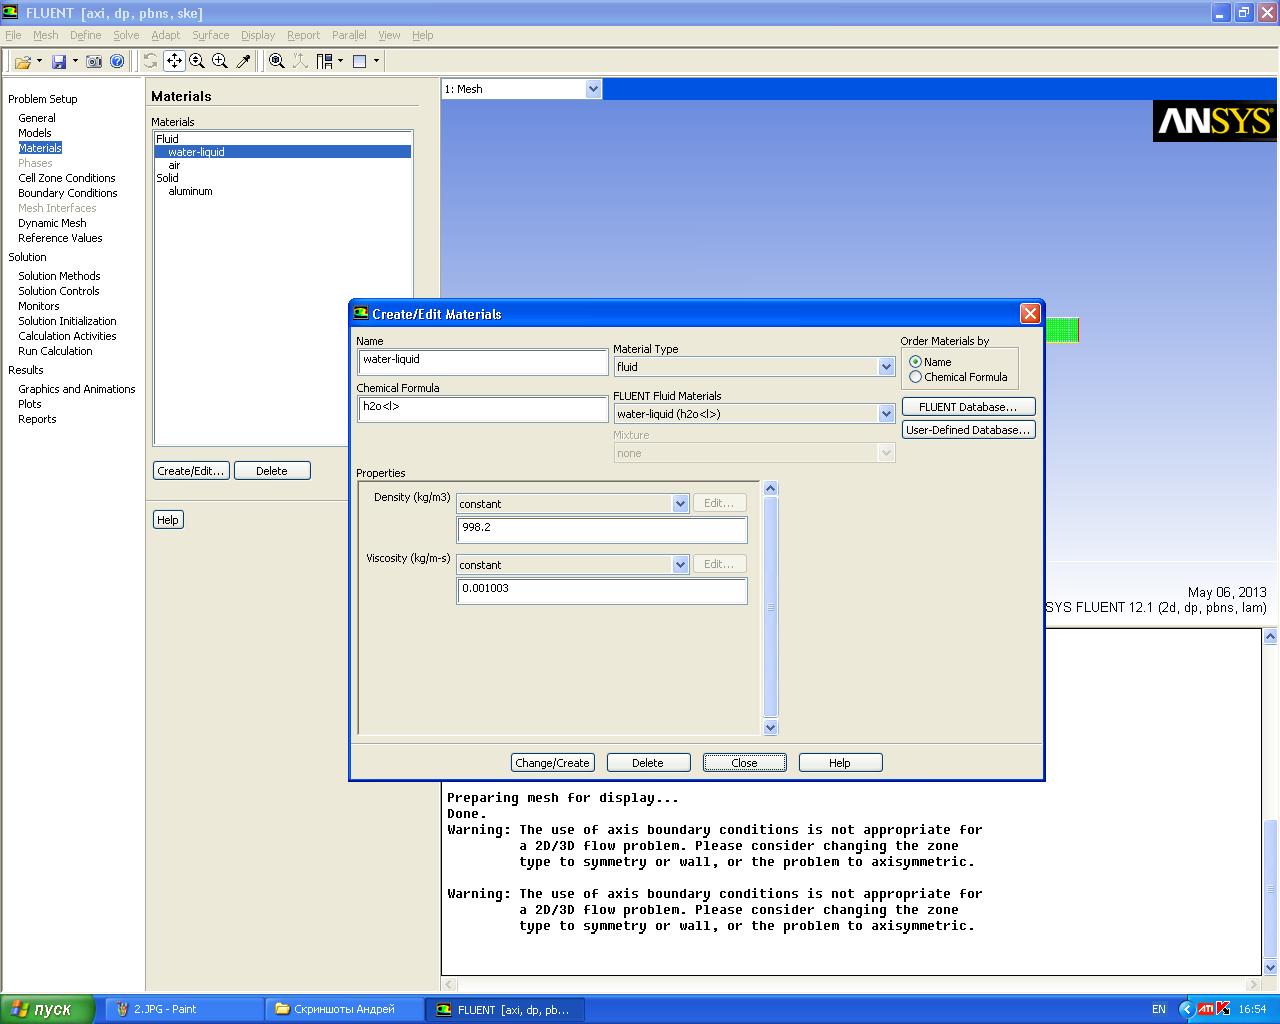Open the Report menu
The height and width of the screenshot is (1024, 1280).
tap(303, 35)
